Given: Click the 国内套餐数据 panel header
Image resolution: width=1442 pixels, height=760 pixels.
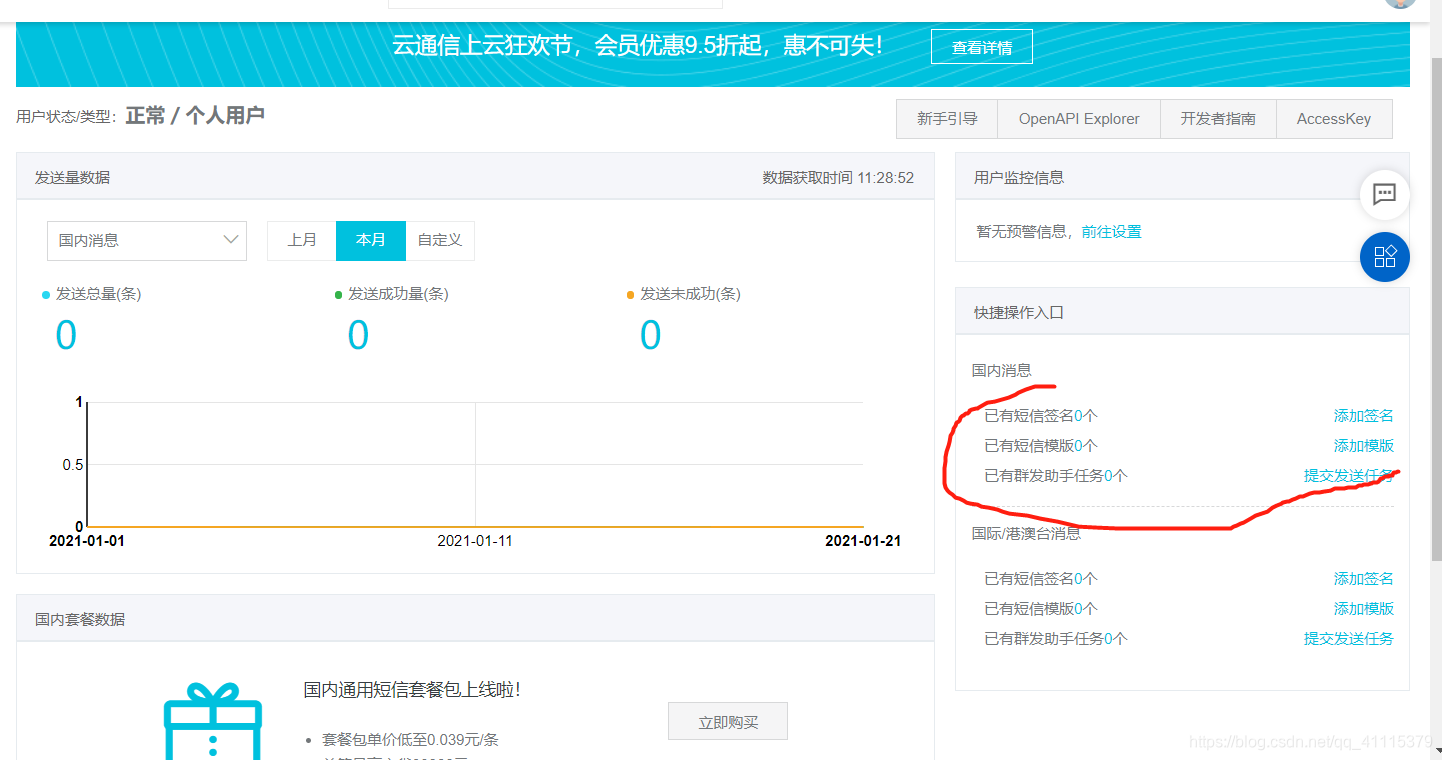Looking at the screenshot, I should point(475,619).
